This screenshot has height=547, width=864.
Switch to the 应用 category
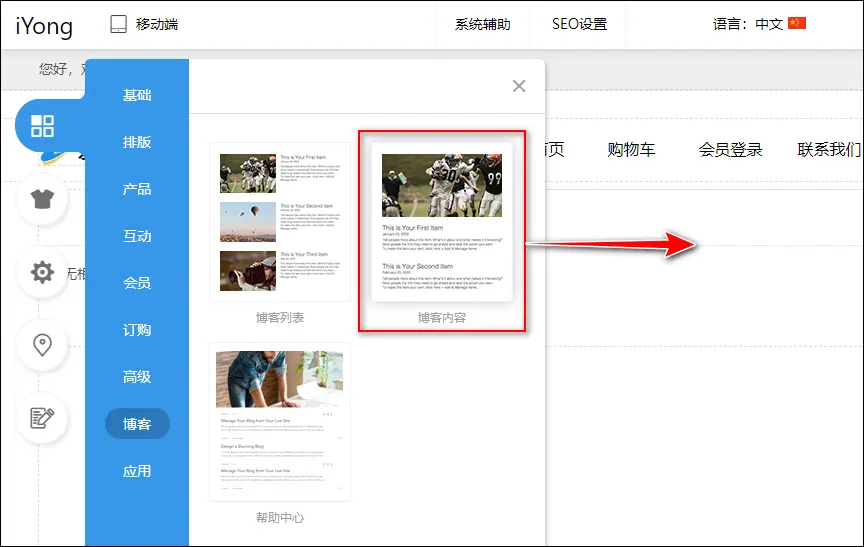coord(137,471)
